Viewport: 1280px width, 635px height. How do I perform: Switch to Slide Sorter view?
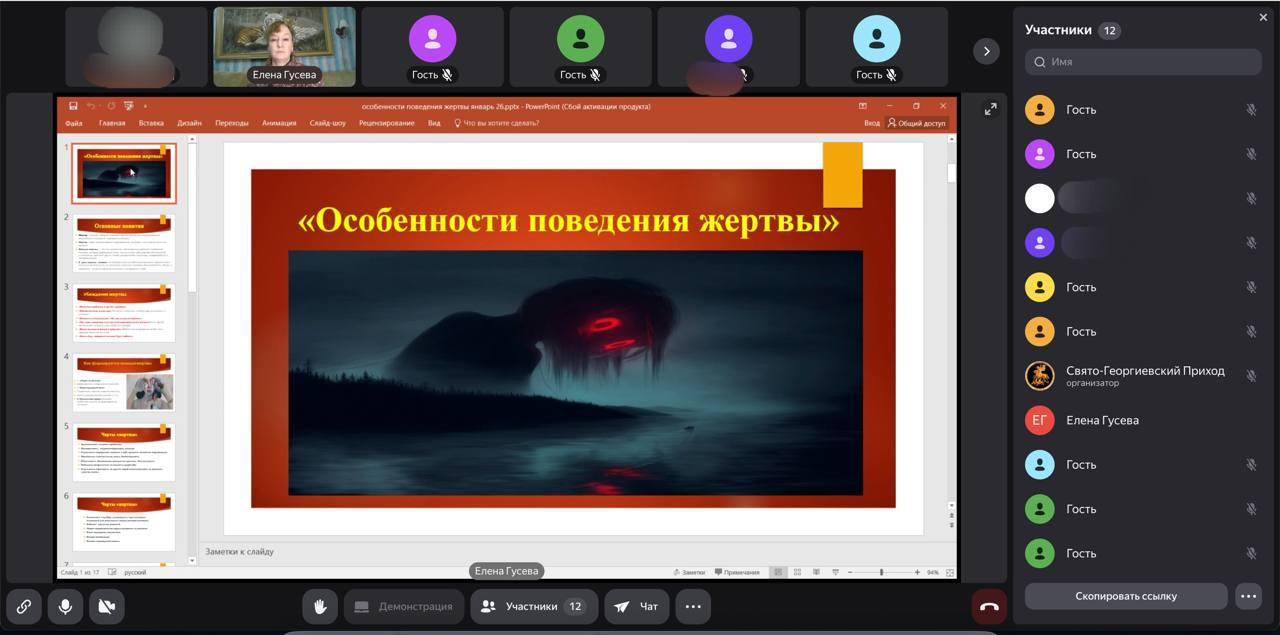pos(796,572)
